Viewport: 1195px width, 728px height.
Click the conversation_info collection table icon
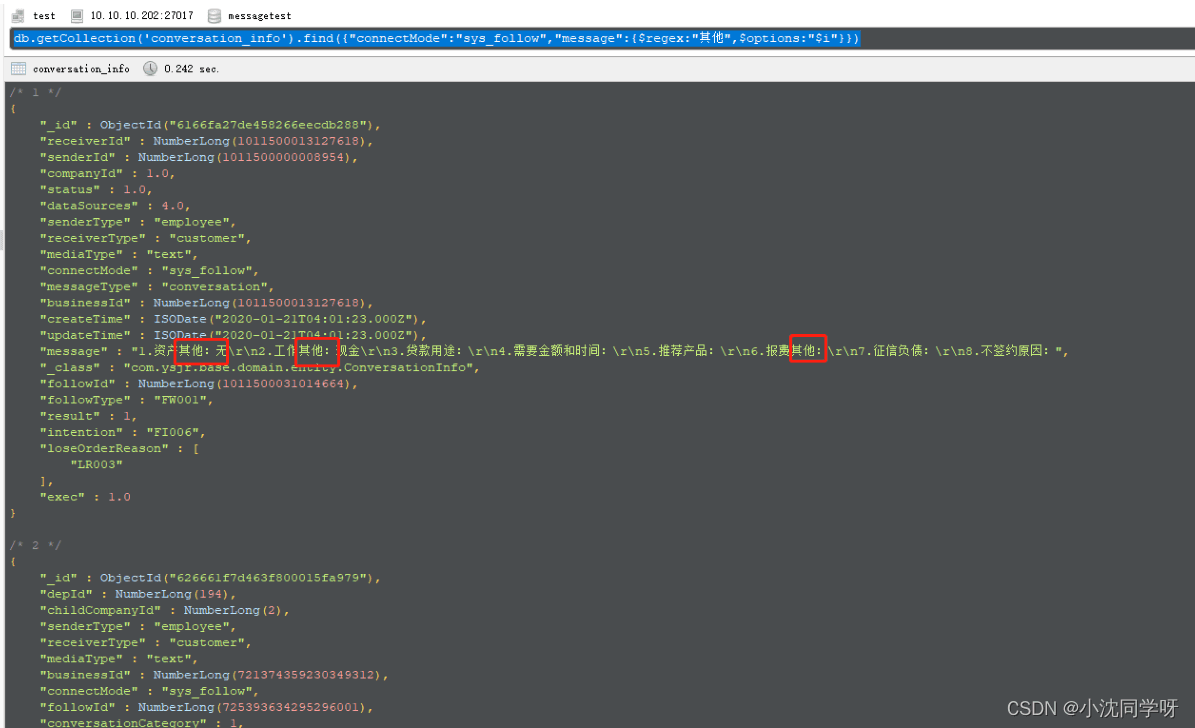19,69
